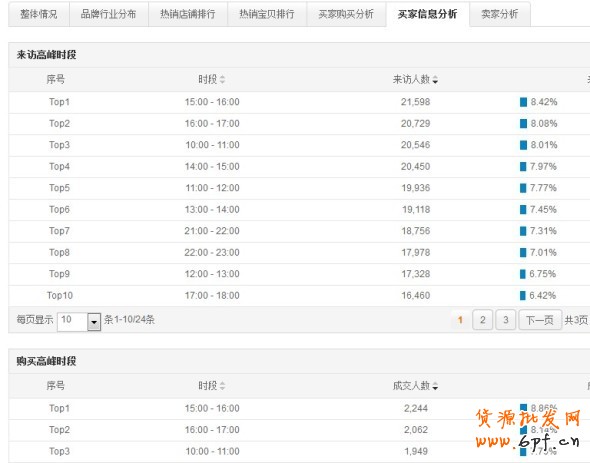
Task: Click the 8.08% percentage bar
Action: [523, 123]
